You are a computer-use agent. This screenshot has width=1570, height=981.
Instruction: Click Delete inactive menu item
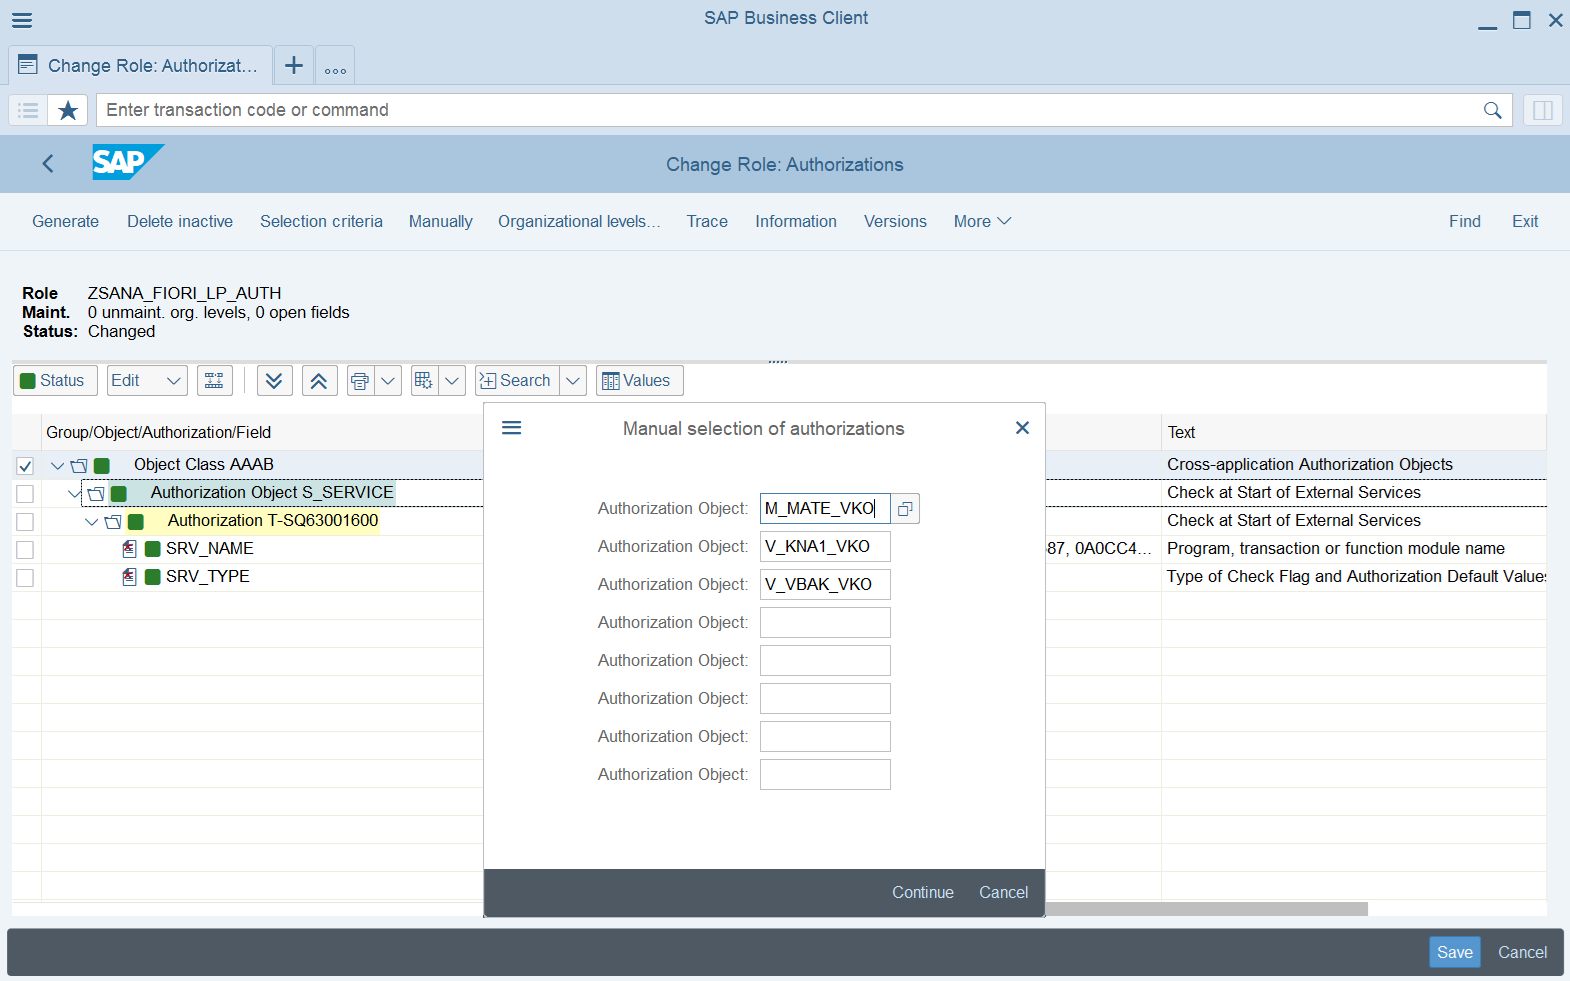click(x=180, y=222)
